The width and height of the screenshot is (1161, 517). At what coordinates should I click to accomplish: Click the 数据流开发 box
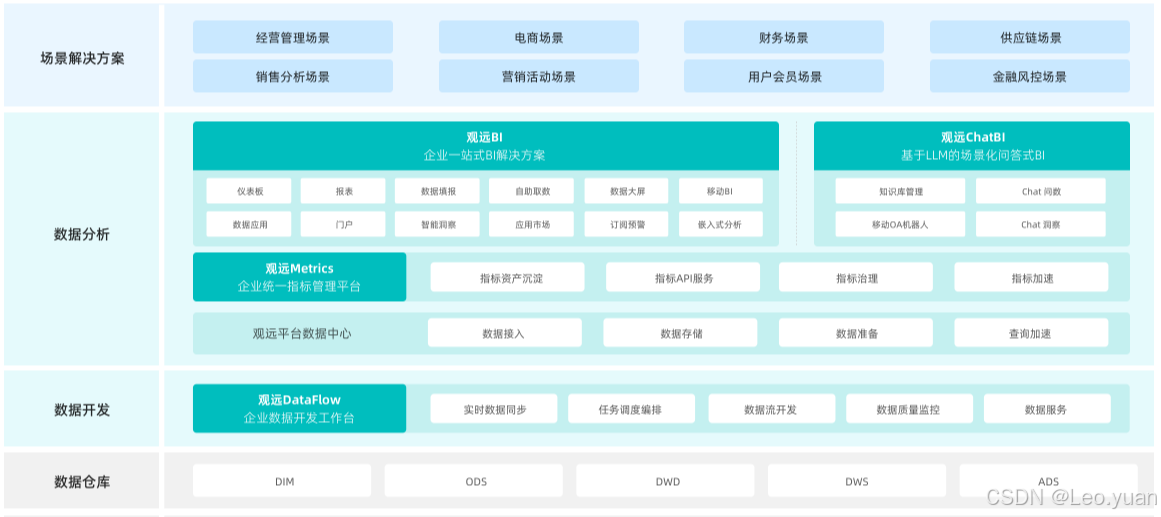[772, 409]
